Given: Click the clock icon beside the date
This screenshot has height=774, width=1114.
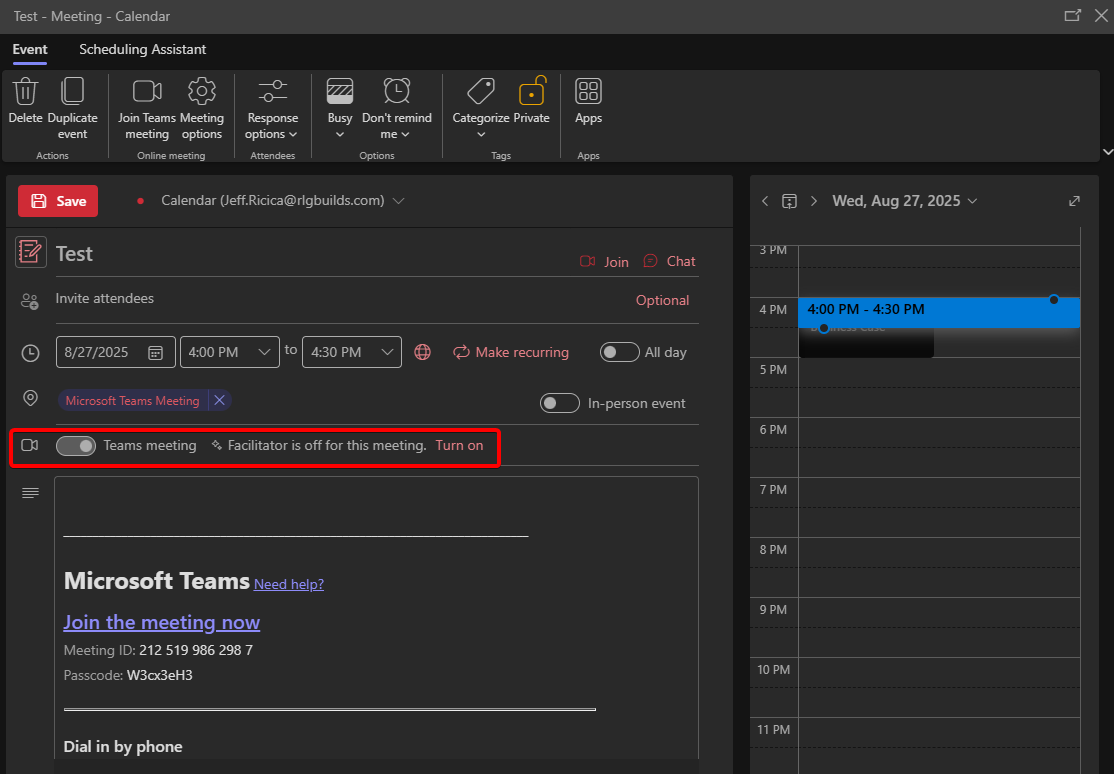Looking at the screenshot, I should click(31, 353).
